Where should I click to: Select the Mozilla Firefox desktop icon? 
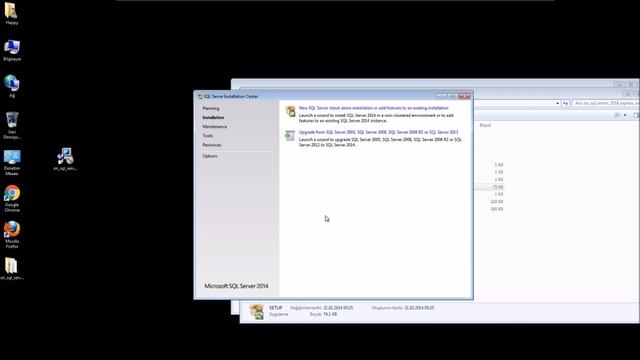pyautogui.click(x=12, y=235)
